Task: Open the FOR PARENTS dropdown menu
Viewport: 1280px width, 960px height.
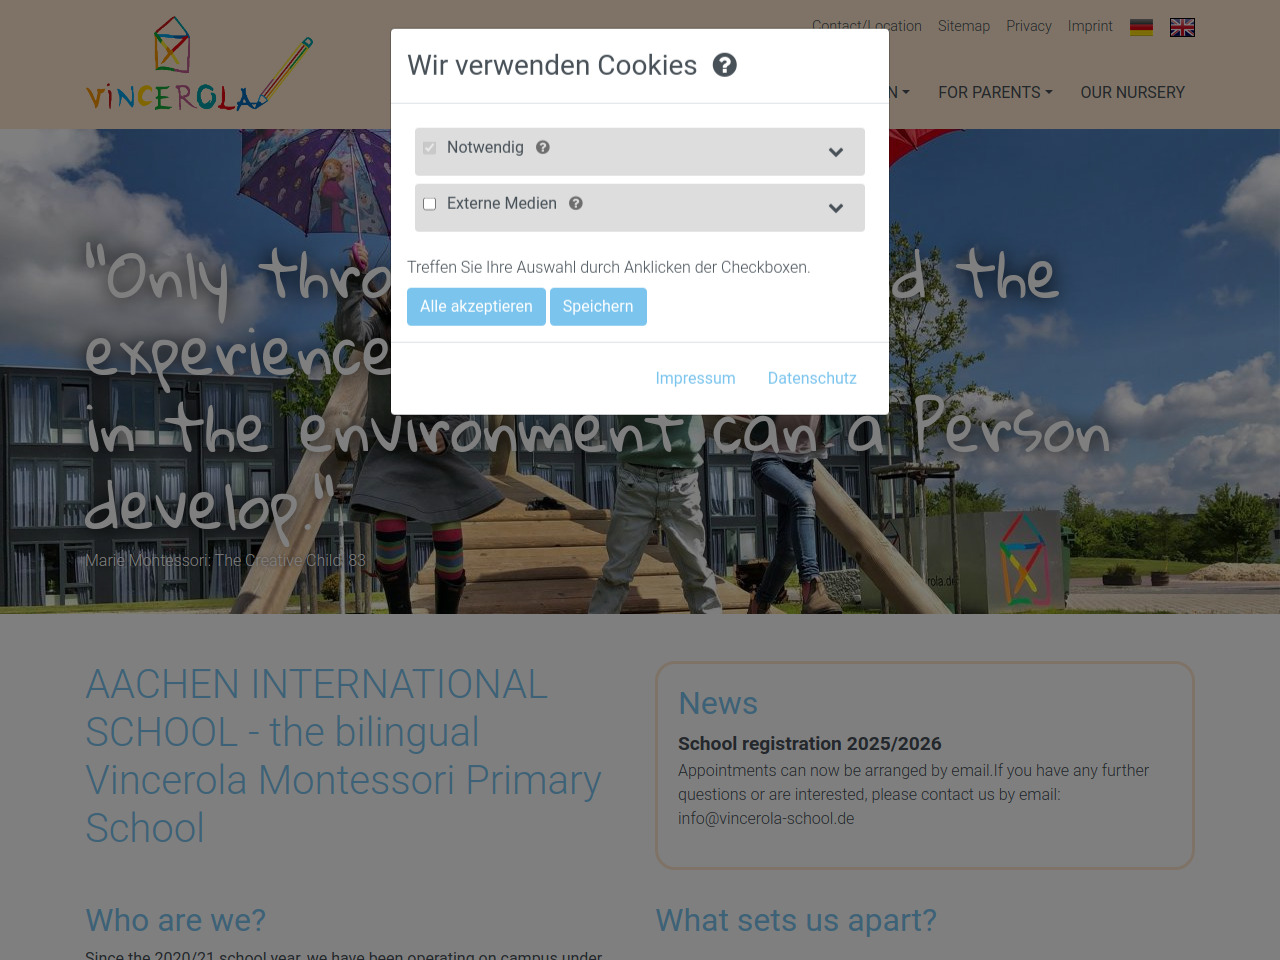Action: click(995, 92)
